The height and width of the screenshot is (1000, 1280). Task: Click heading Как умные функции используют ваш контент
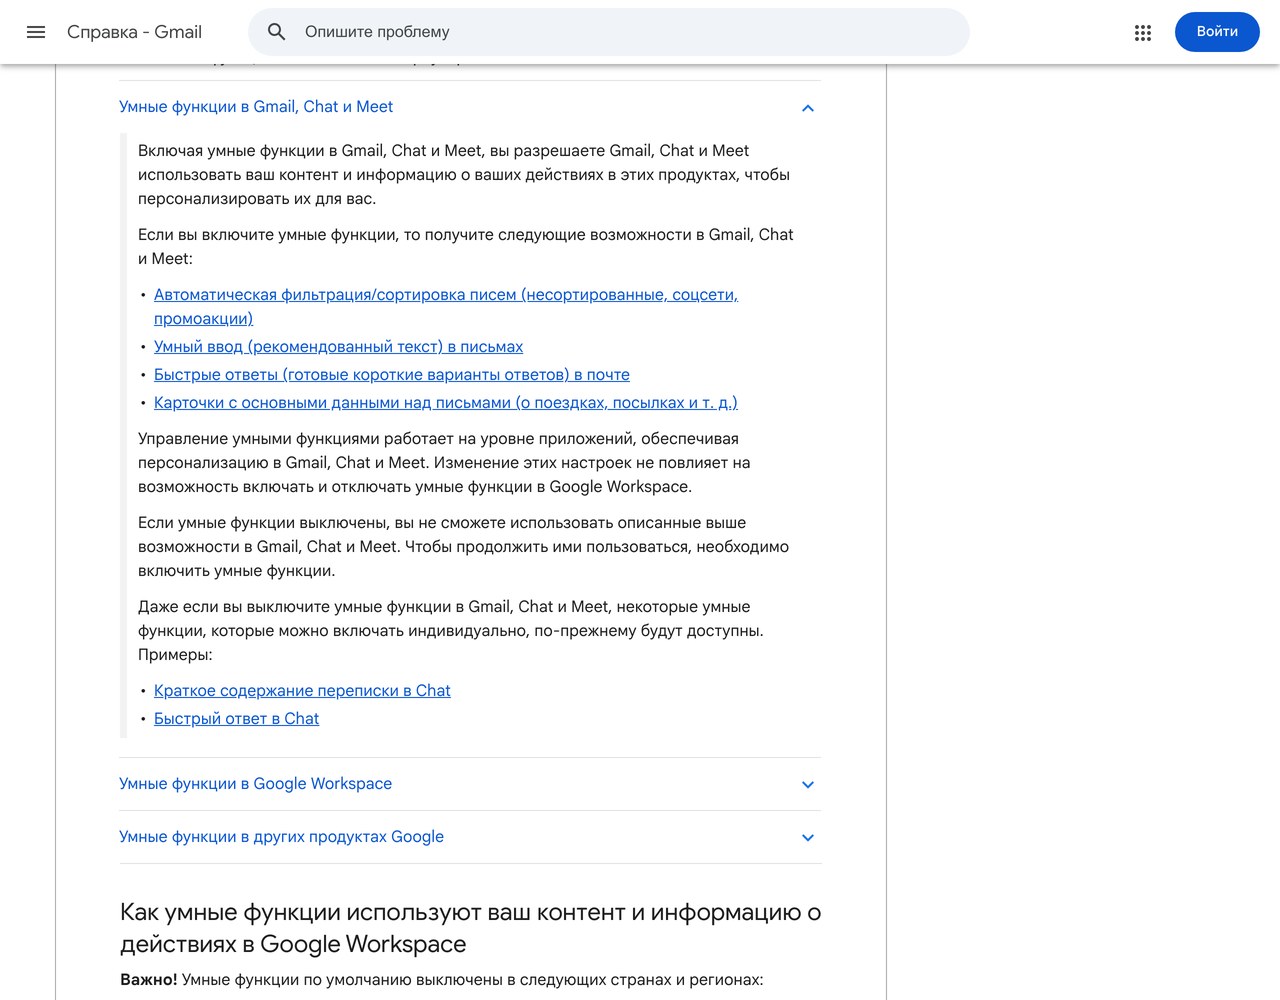470,928
